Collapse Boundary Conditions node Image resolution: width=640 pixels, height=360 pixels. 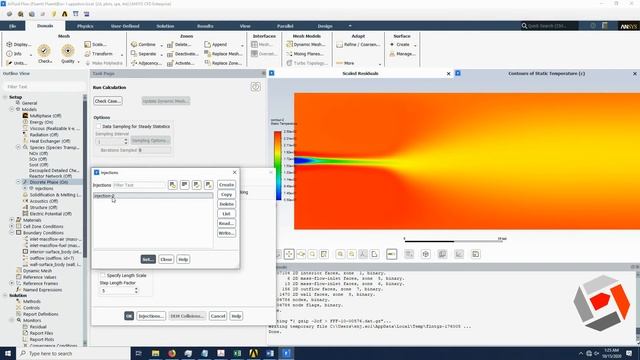pos(12,233)
